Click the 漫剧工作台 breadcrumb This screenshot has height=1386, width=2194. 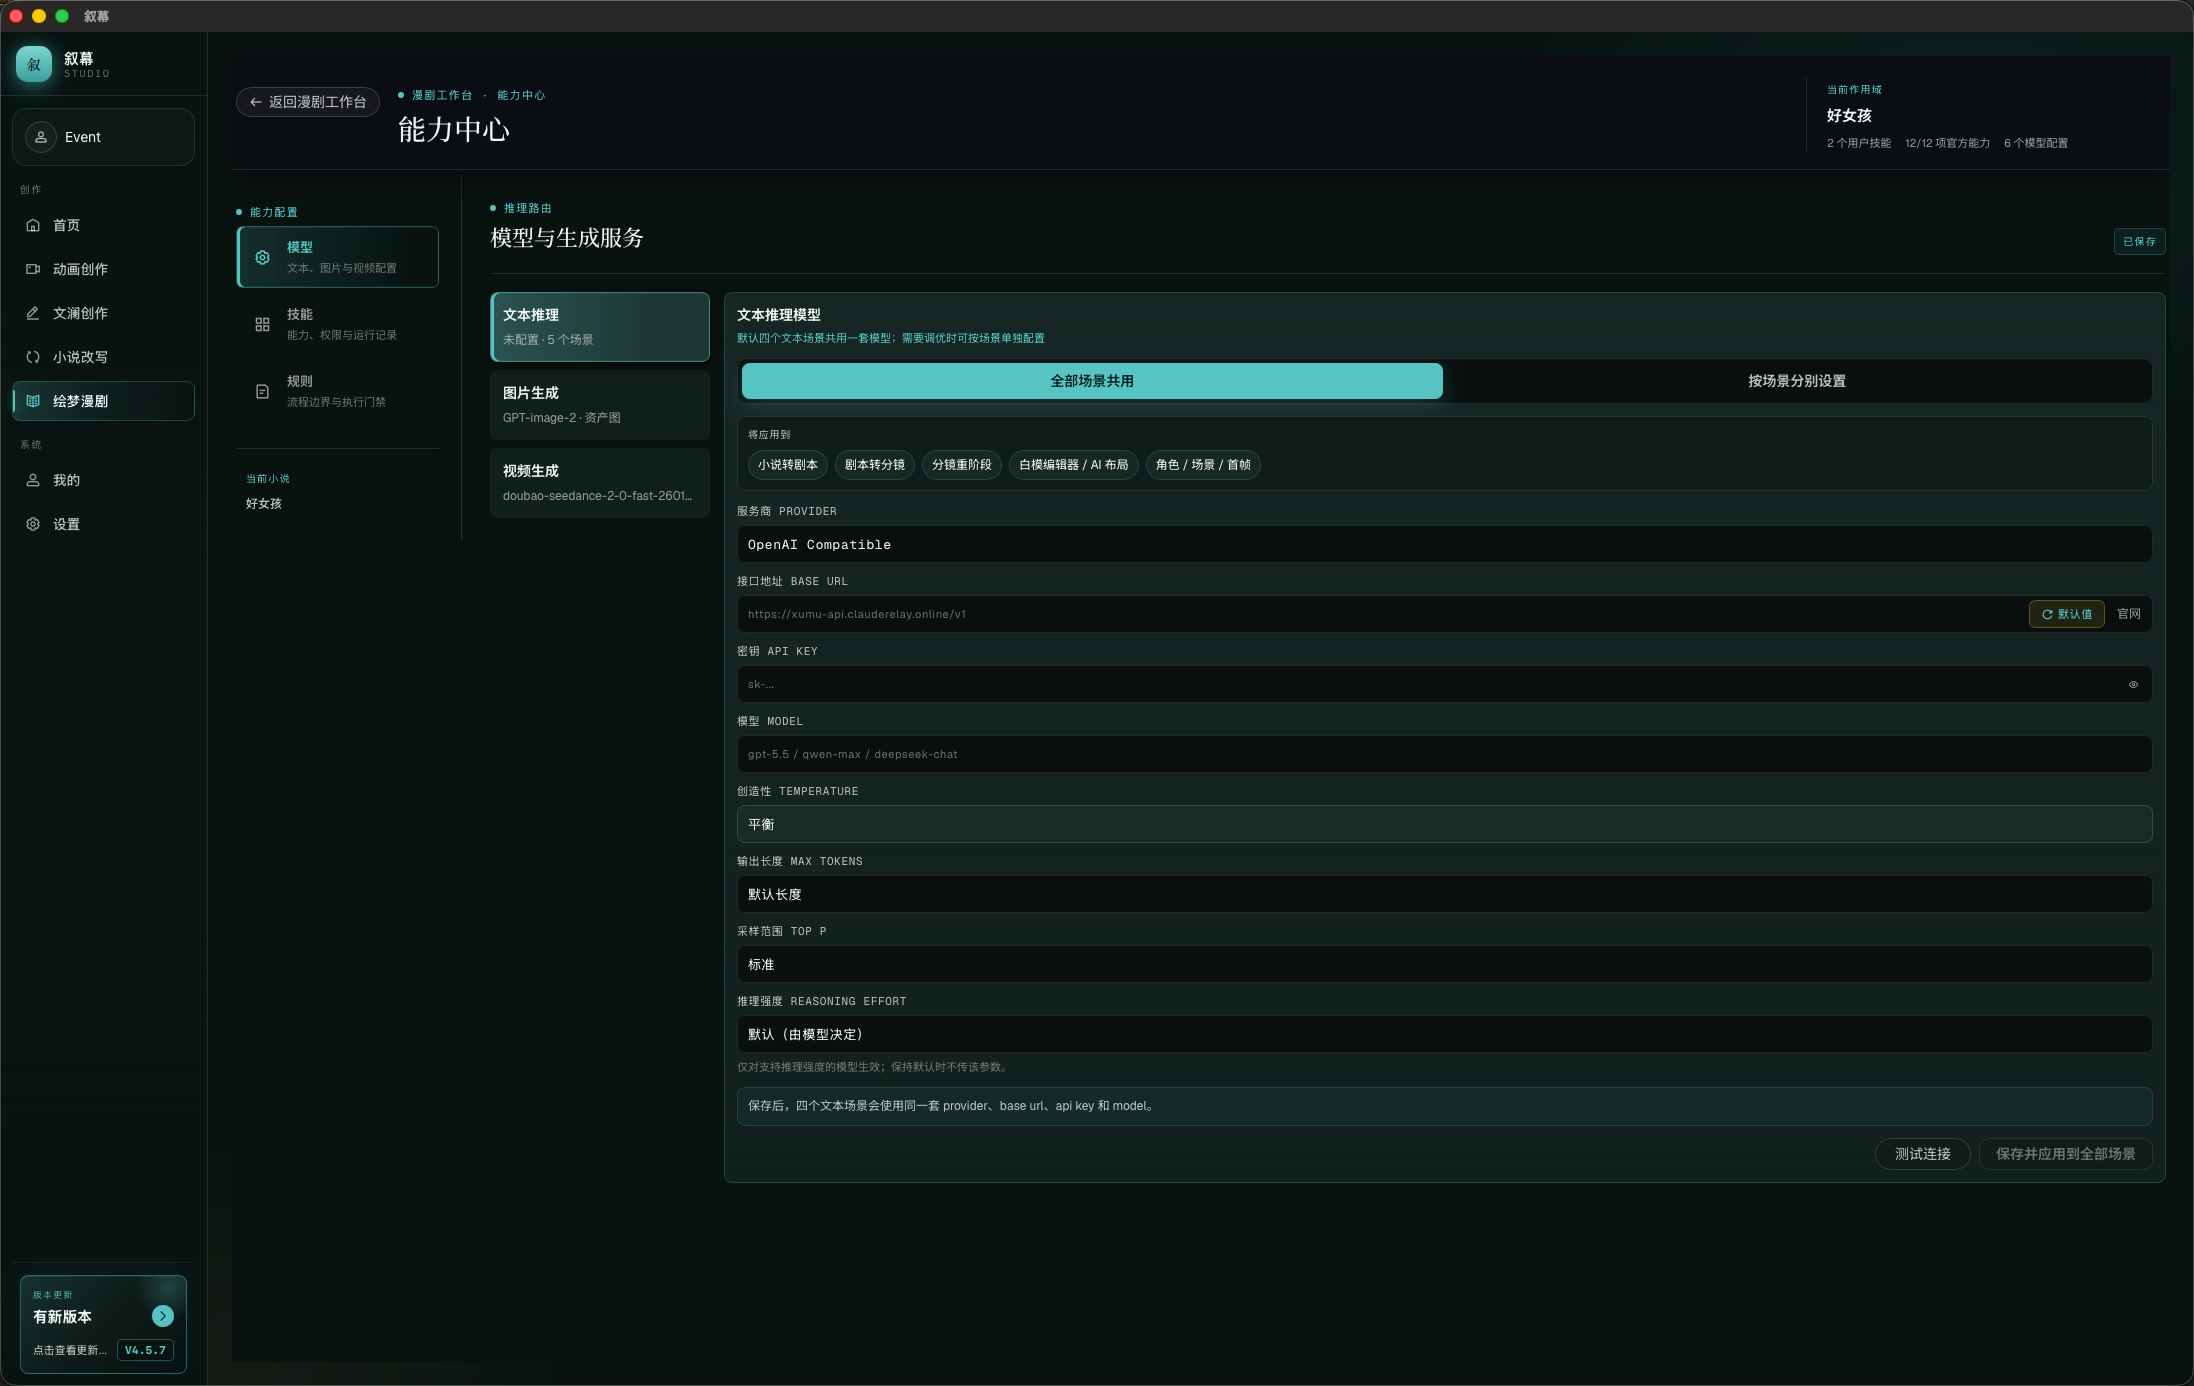click(x=442, y=95)
